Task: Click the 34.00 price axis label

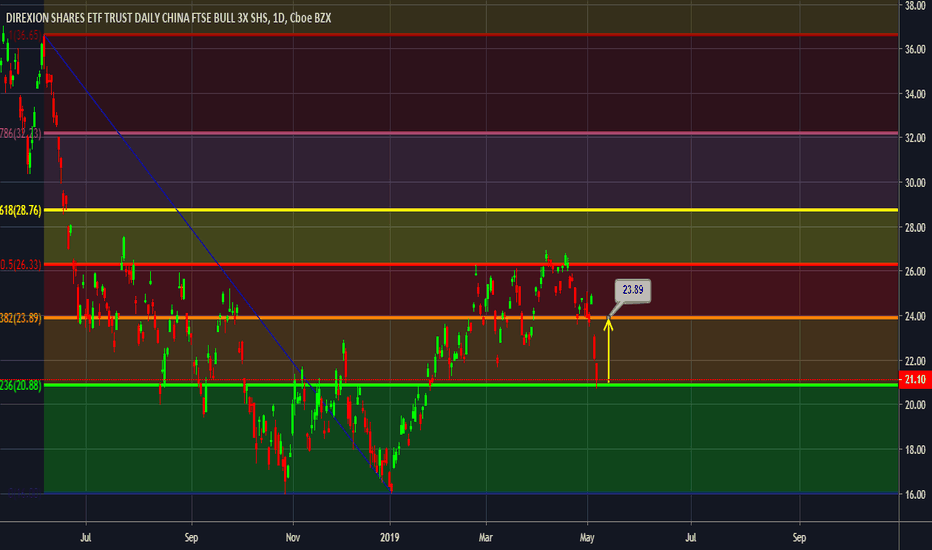Action: (x=915, y=94)
